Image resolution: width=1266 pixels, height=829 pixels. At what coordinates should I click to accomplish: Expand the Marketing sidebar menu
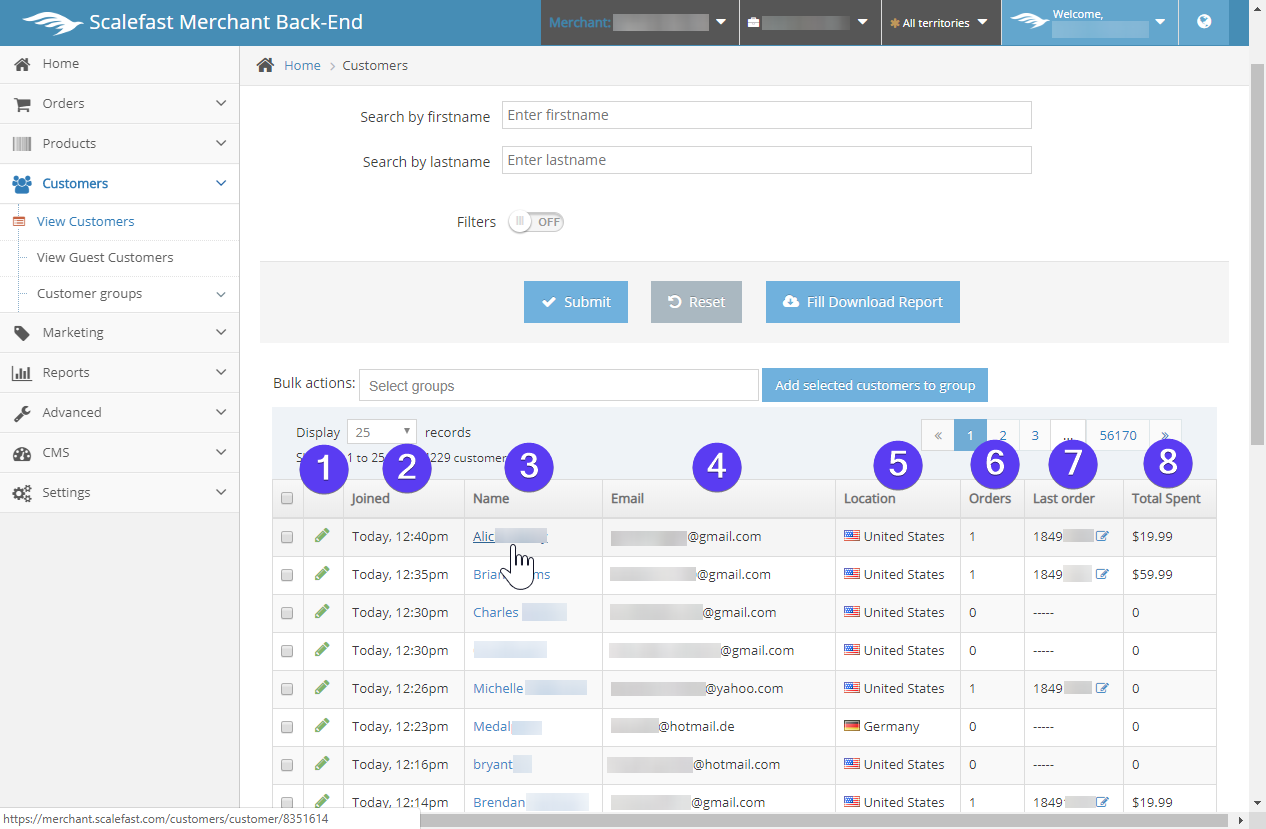tap(120, 332)
